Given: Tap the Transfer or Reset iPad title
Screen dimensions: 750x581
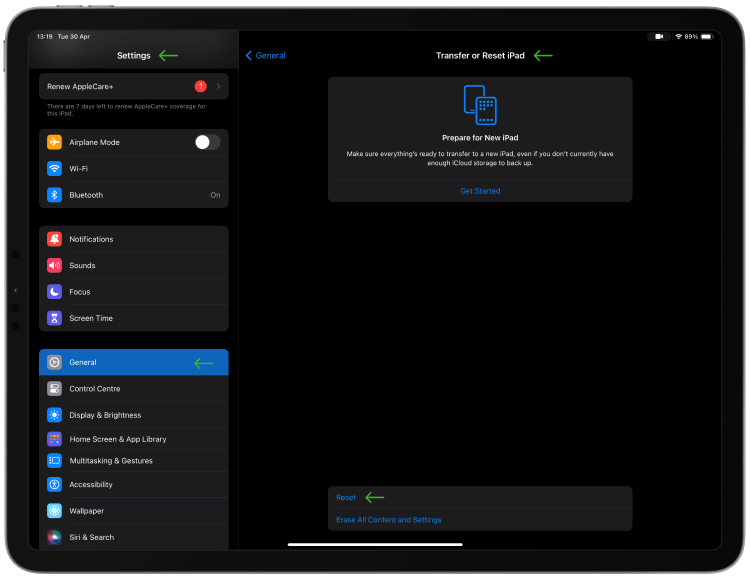Looking at the screenshot, I should coord(480,55).
